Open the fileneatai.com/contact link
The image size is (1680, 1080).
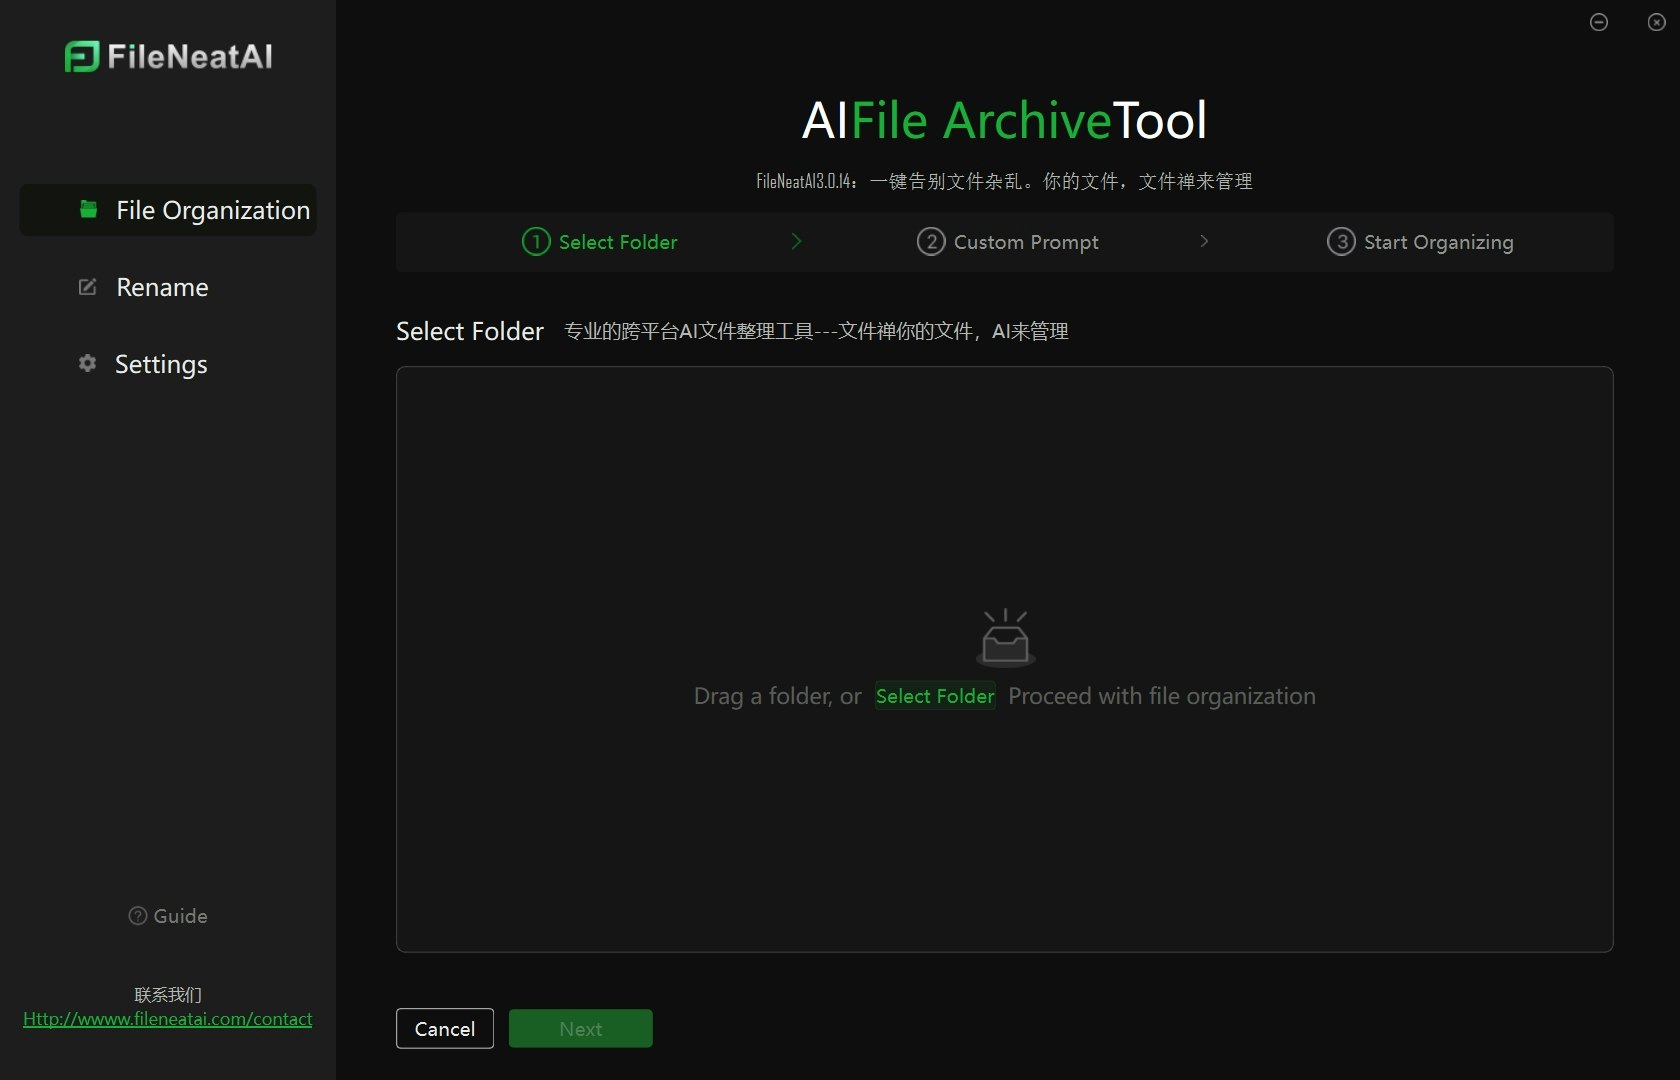[168, 1019]
